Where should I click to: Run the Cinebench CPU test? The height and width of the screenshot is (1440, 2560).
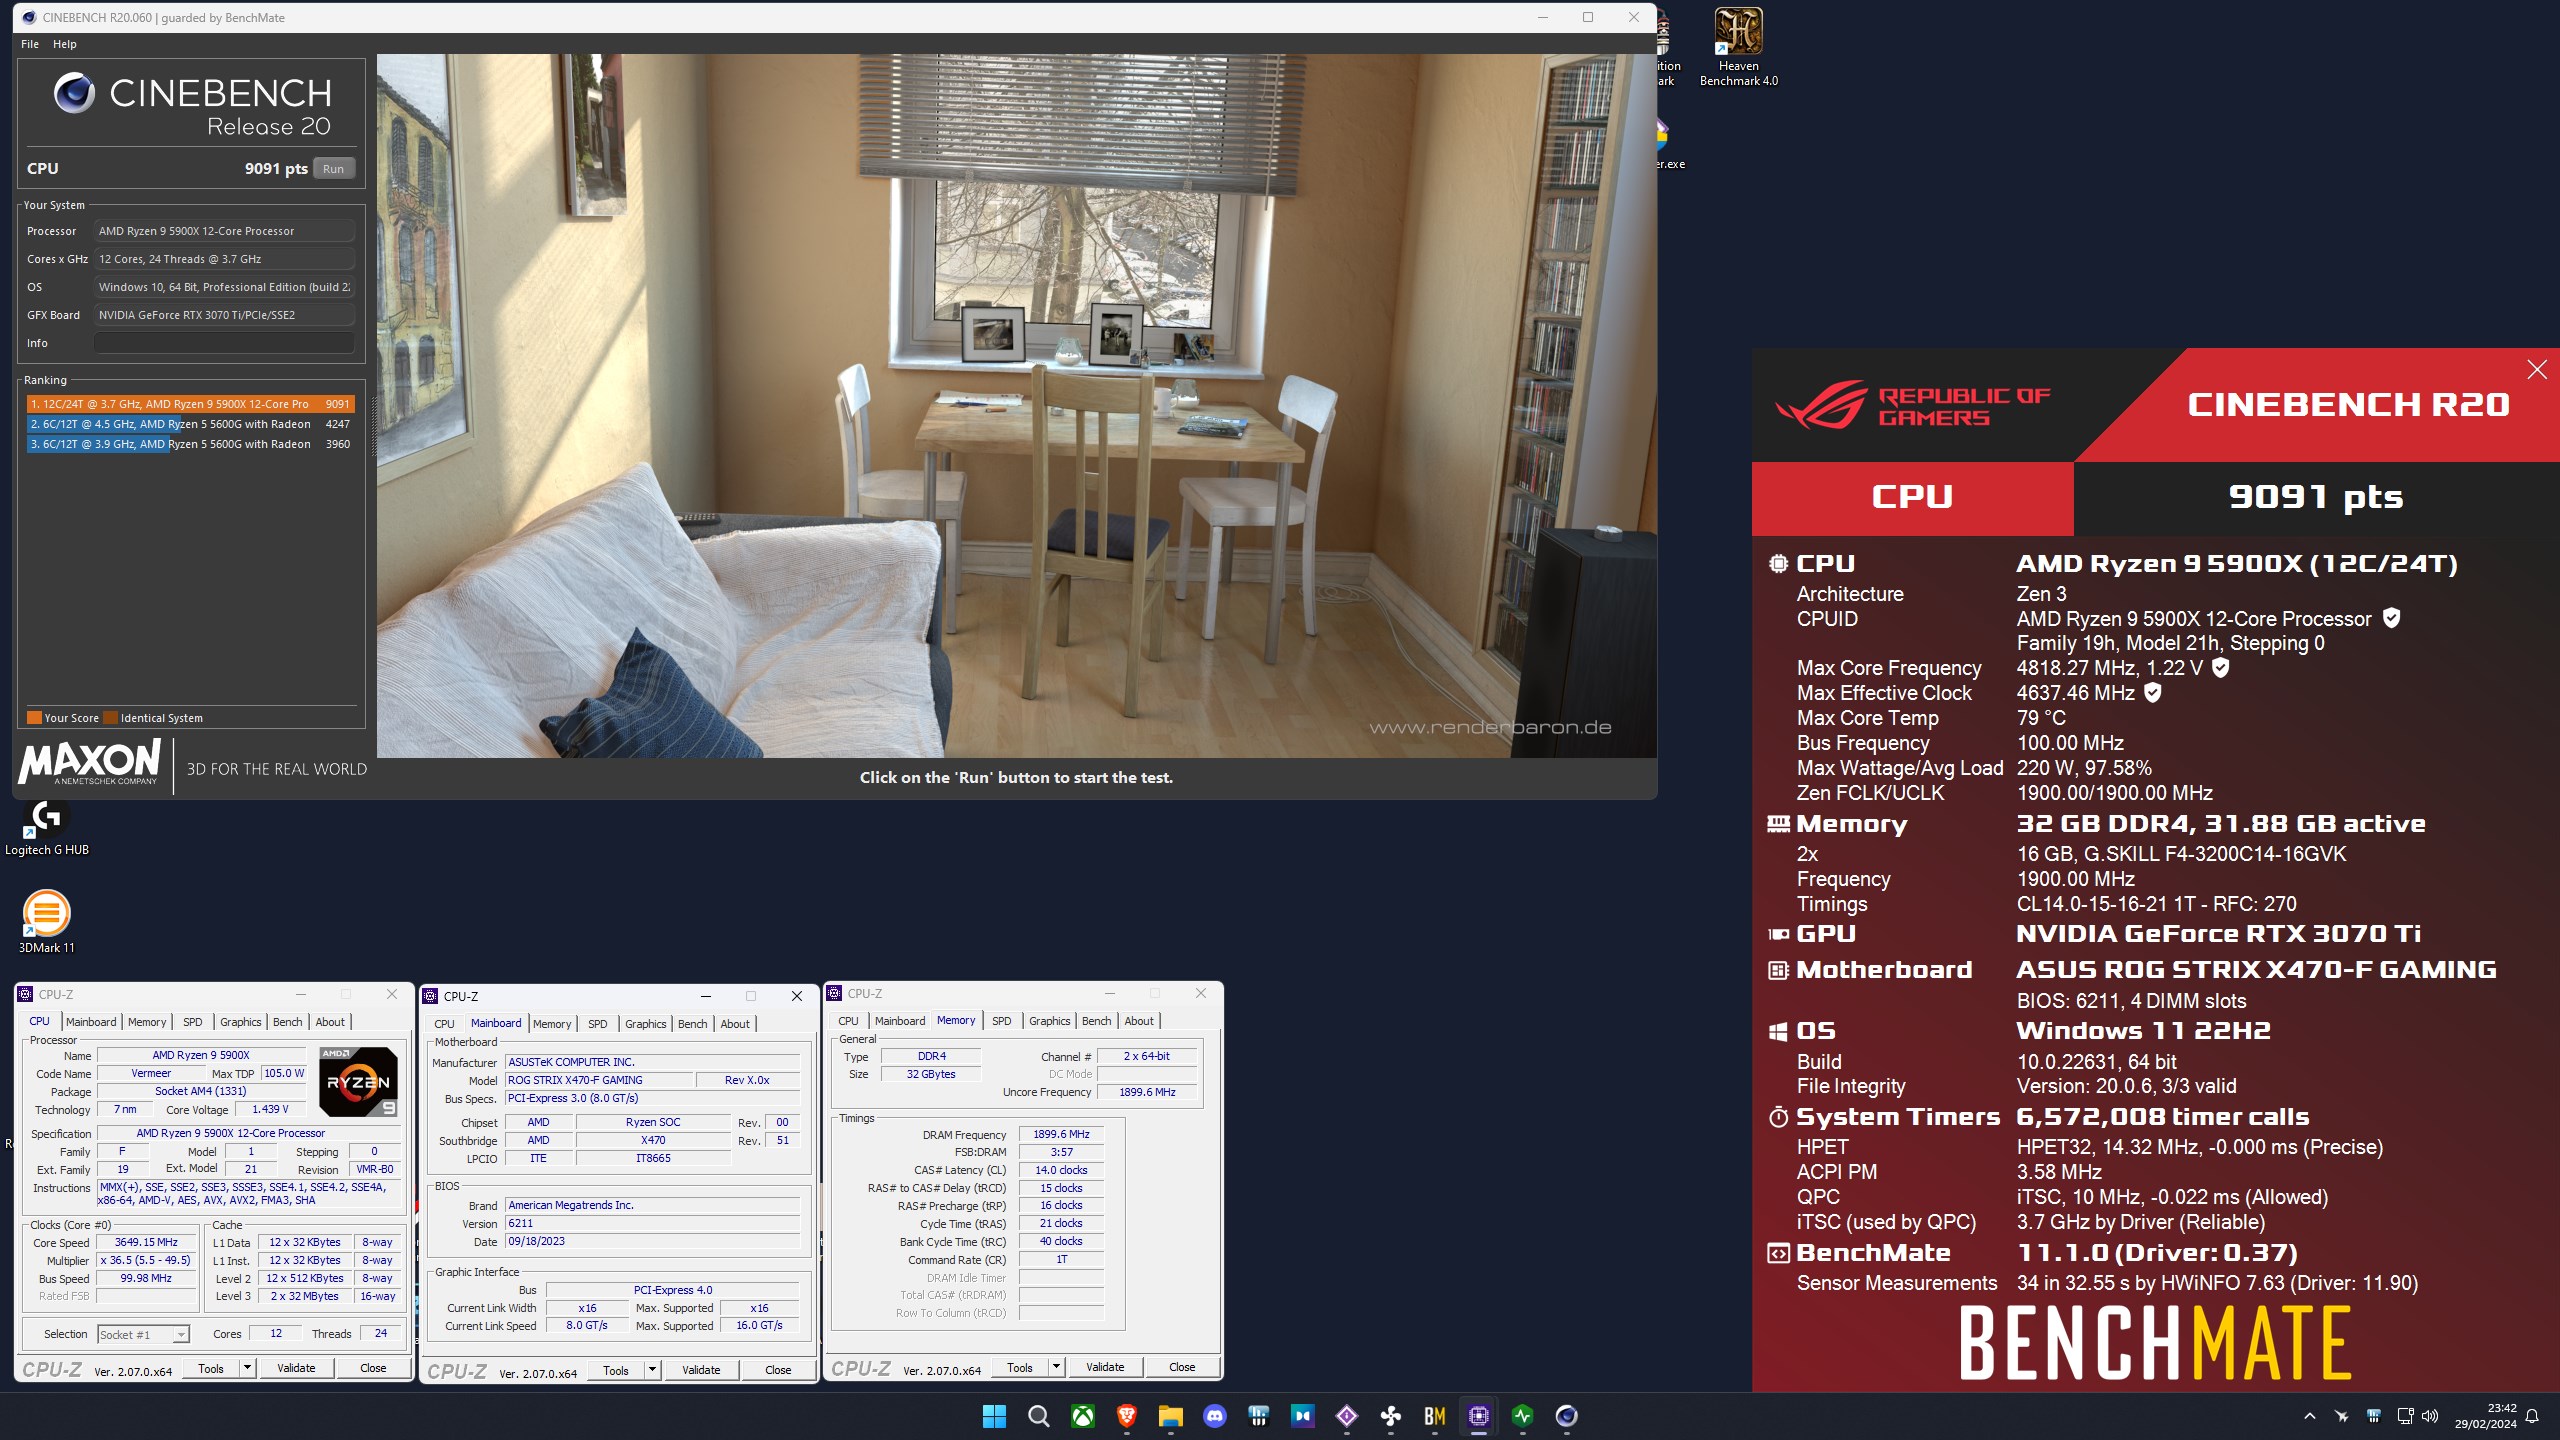333,169
